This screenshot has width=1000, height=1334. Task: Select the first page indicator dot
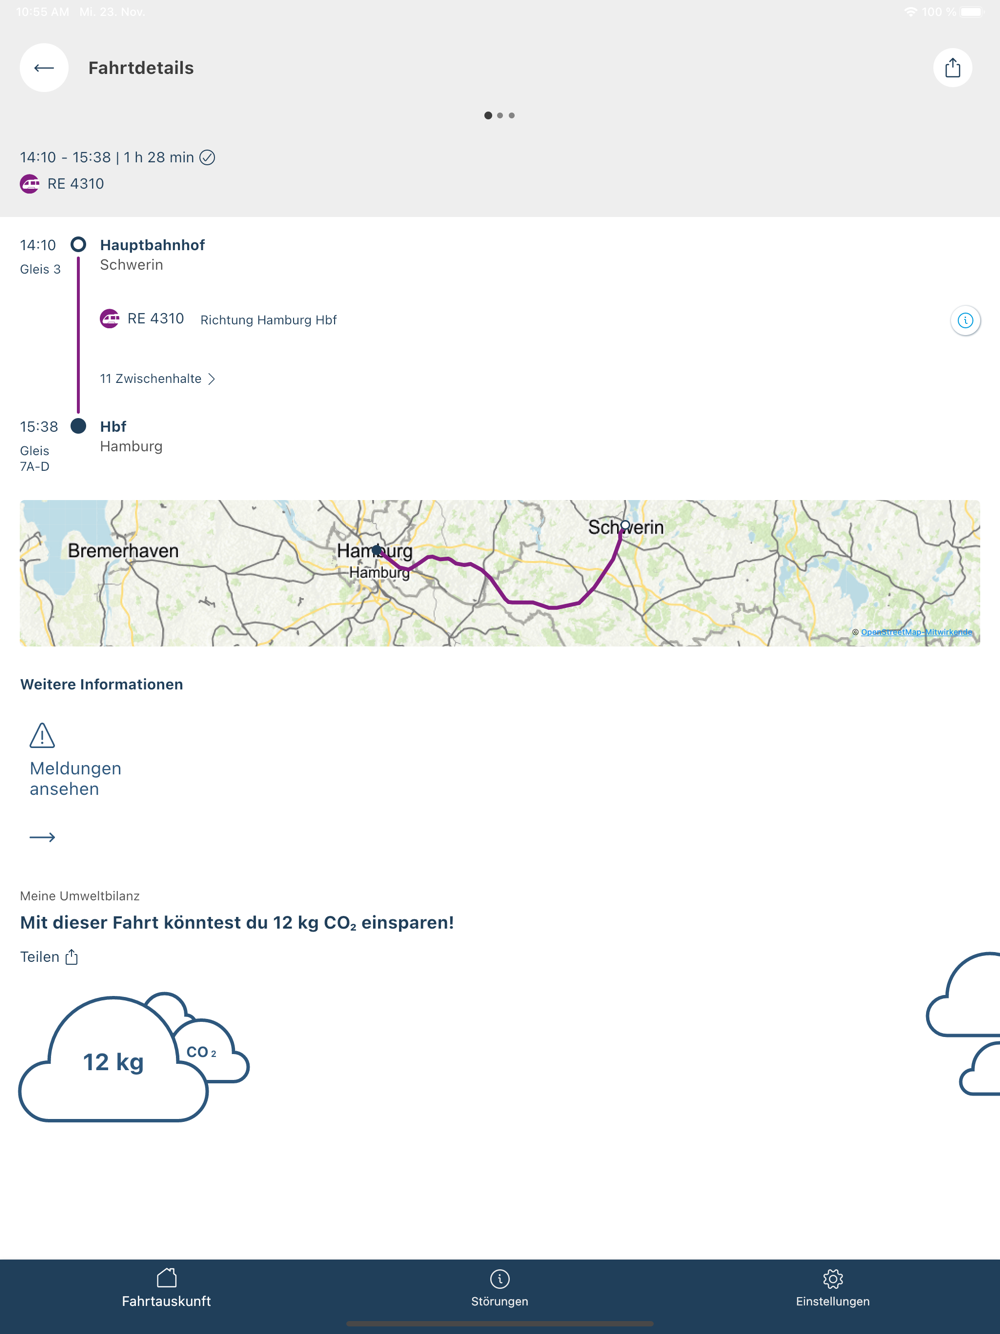(488, 116)
